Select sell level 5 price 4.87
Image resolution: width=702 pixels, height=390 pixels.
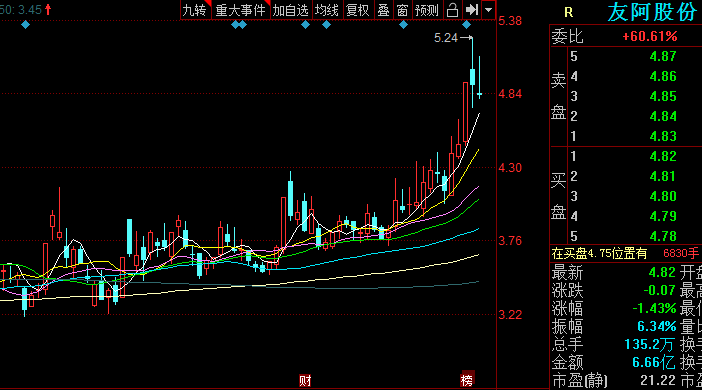pos(663,56)
